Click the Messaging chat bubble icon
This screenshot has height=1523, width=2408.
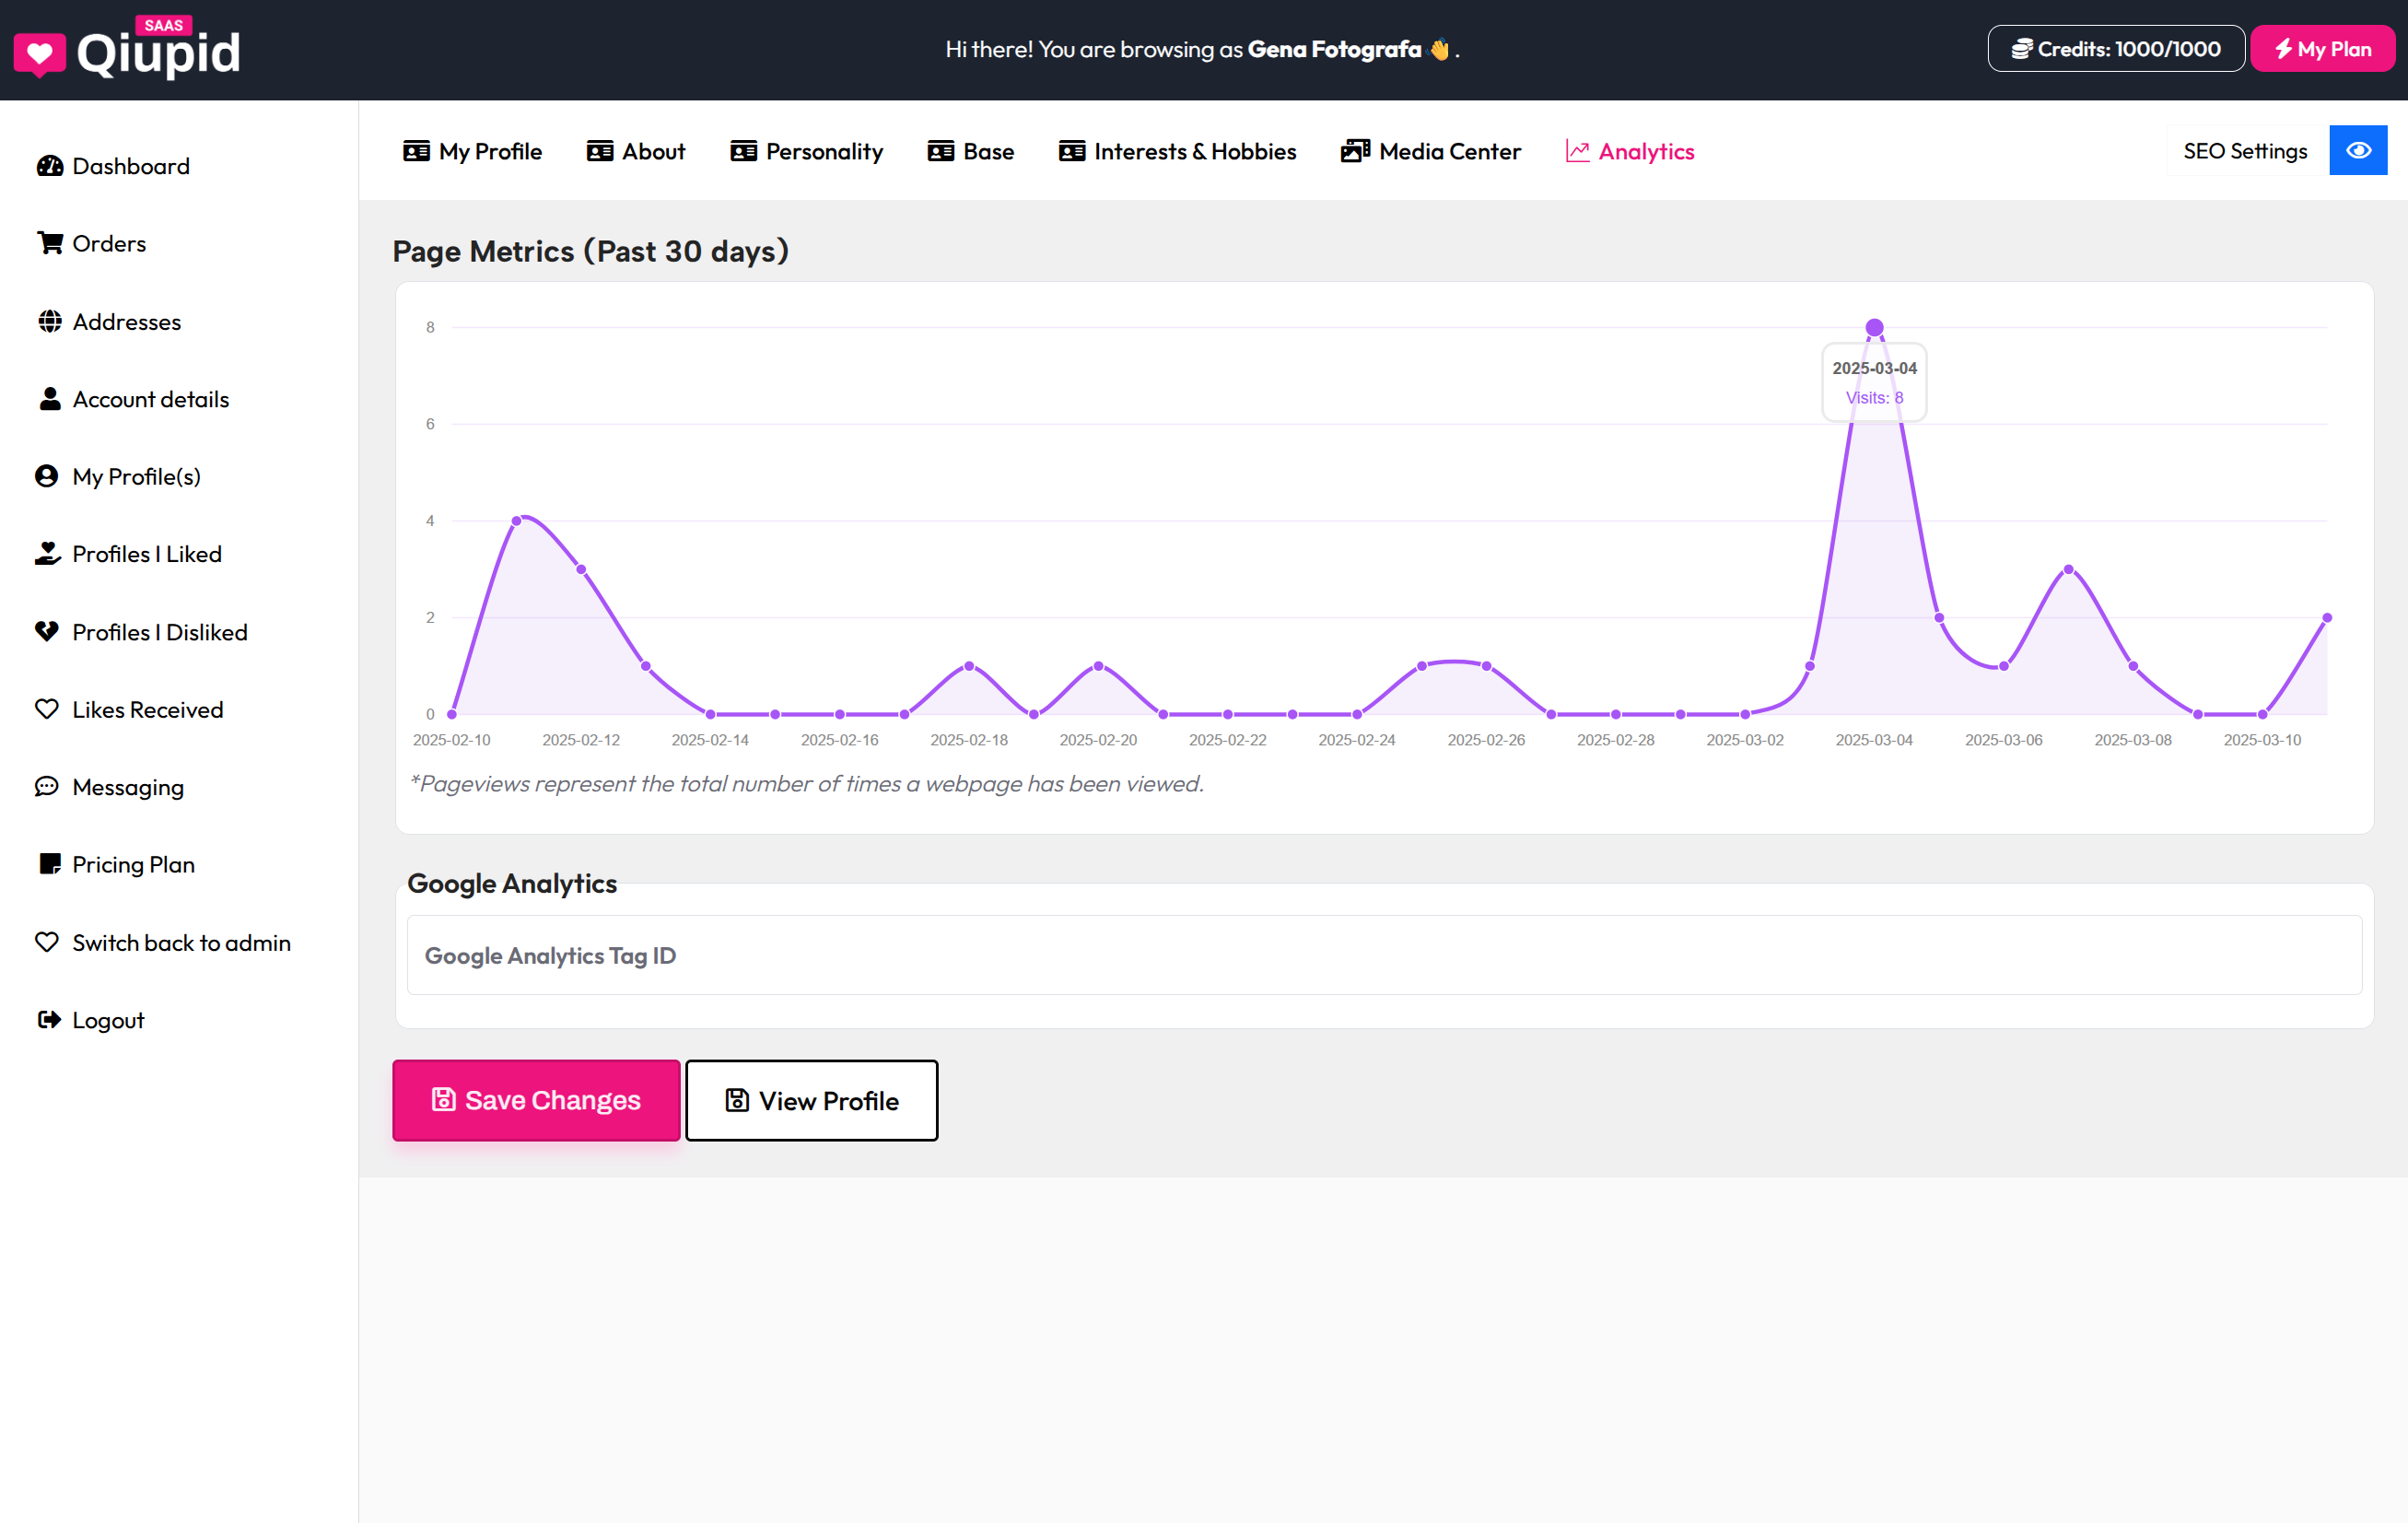coord(47,786)
